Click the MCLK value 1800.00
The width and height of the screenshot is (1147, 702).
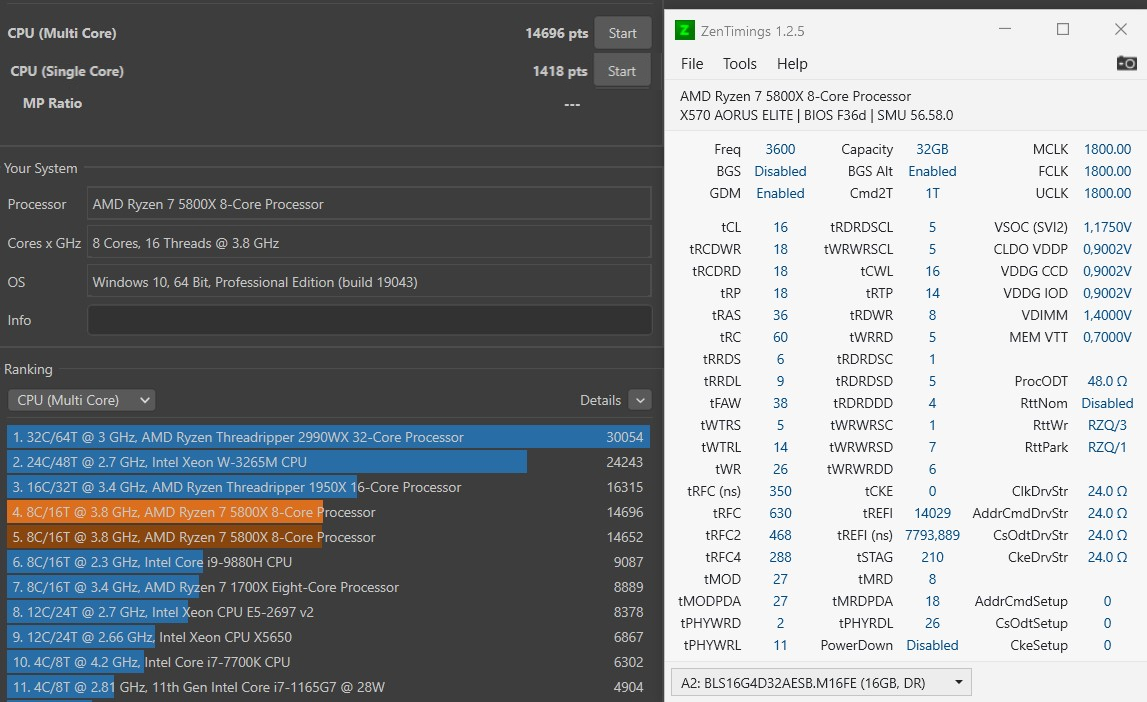[1107, 149]
